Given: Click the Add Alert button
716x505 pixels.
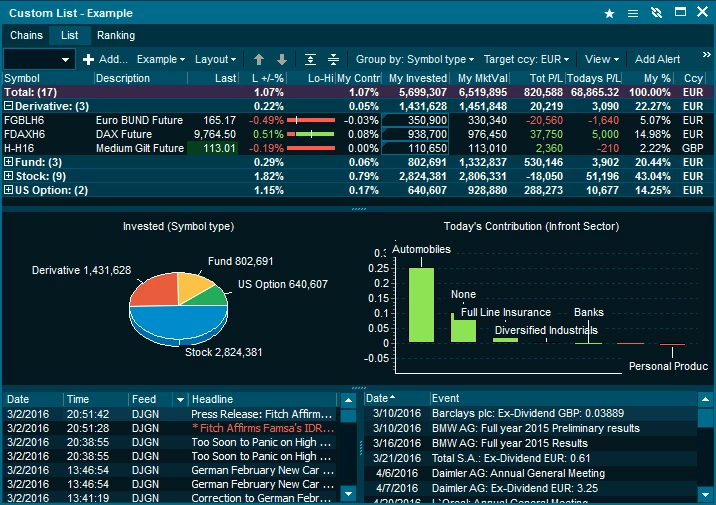Looking at the screenshot, I should [657, 60].
